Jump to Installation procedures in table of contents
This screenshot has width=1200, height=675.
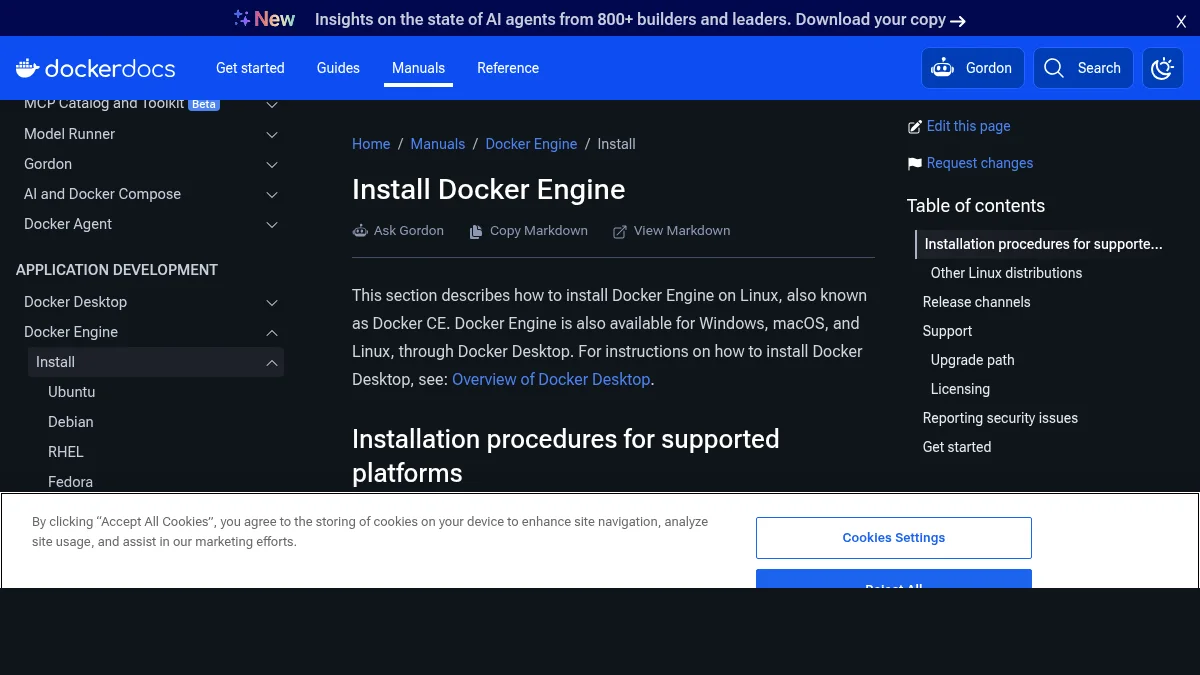(x=1043, y=244)
